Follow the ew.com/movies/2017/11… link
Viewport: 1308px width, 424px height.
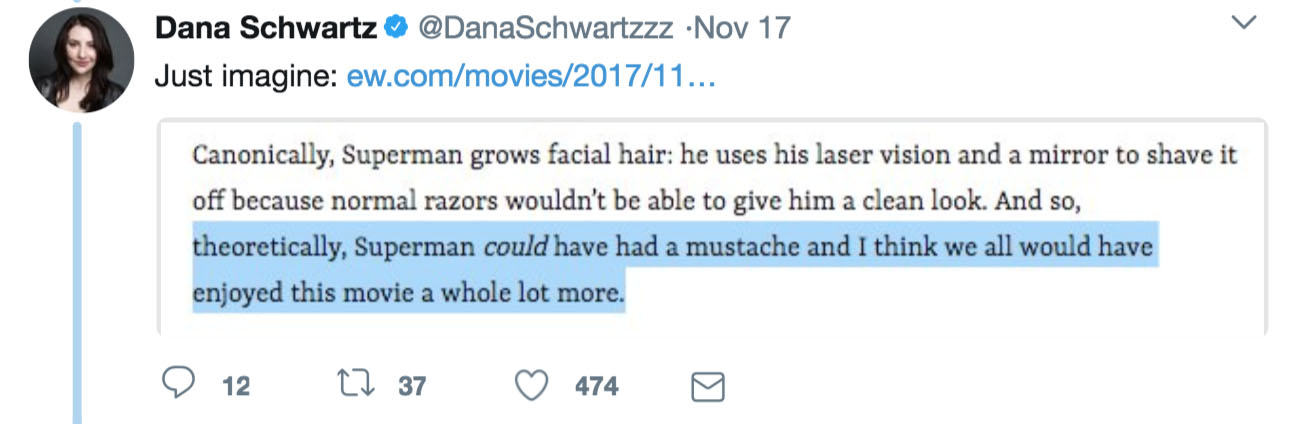click(530, 78)
